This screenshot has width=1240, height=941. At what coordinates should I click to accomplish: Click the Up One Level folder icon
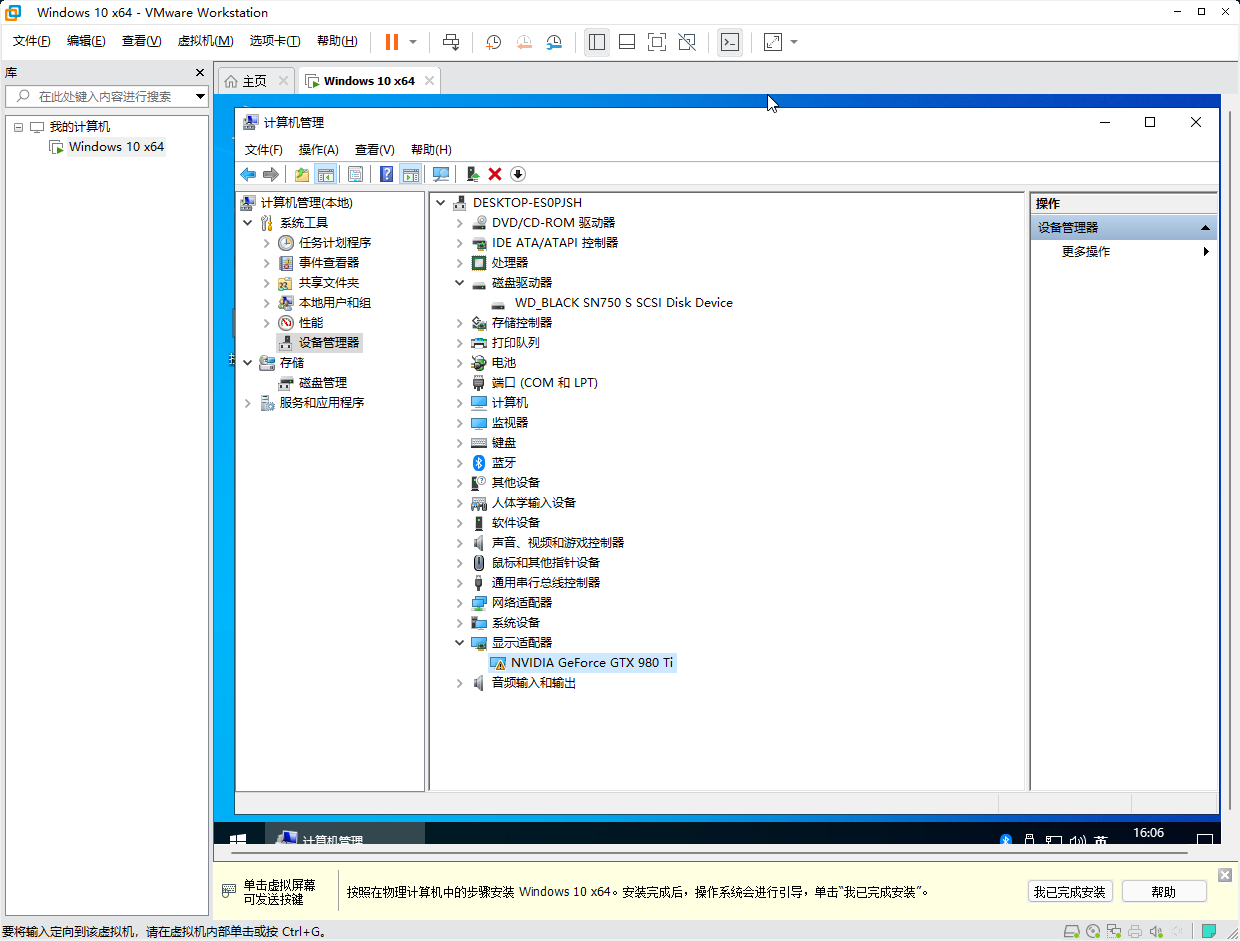pyautogui.click(x=302, y=174)
